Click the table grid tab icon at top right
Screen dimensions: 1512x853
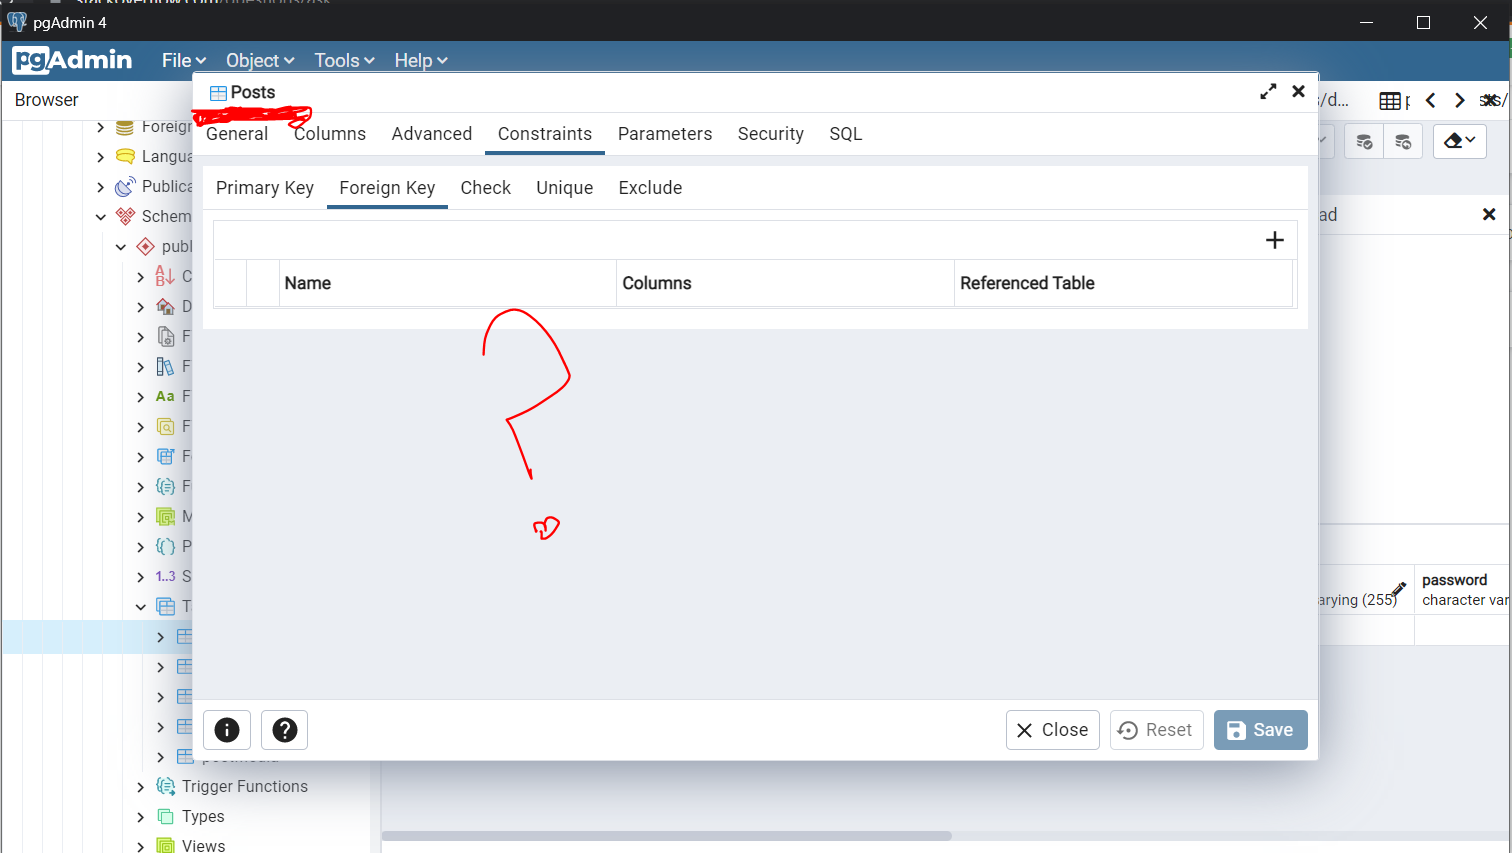[x=1389, y=100]
